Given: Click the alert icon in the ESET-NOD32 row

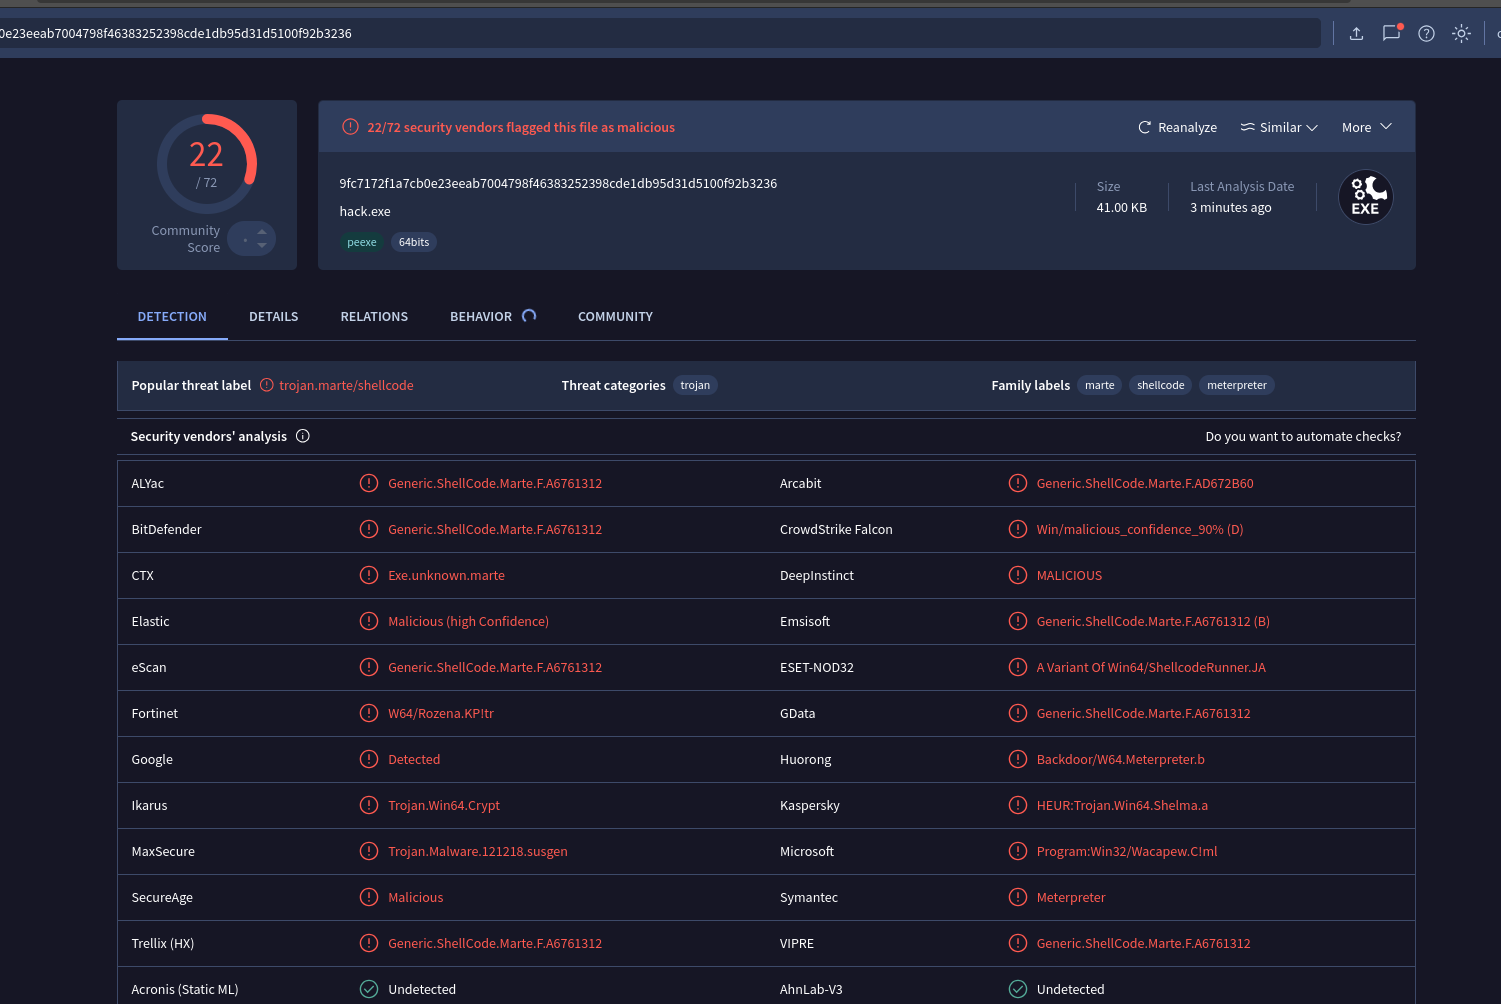Looking at the screenshot, I should (x=1018, y=667).
